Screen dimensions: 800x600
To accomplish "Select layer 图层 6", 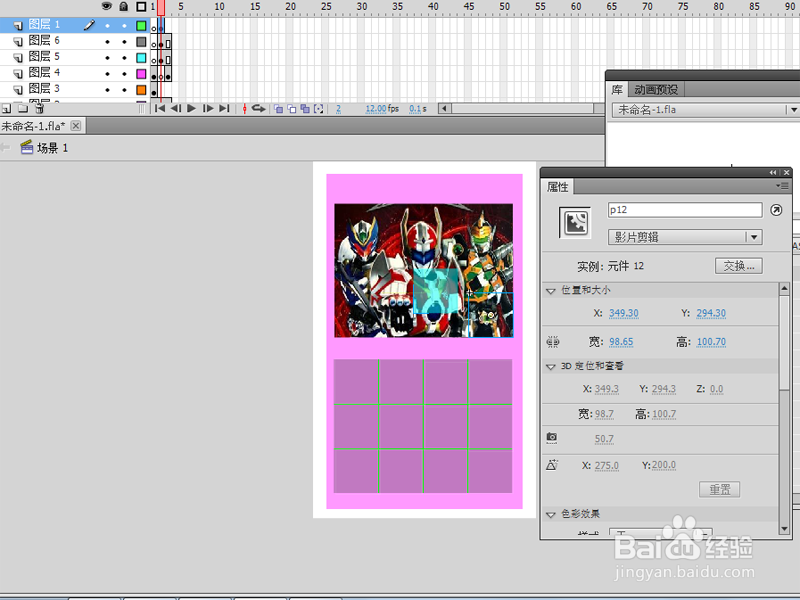I will click(x=44, y=40).
